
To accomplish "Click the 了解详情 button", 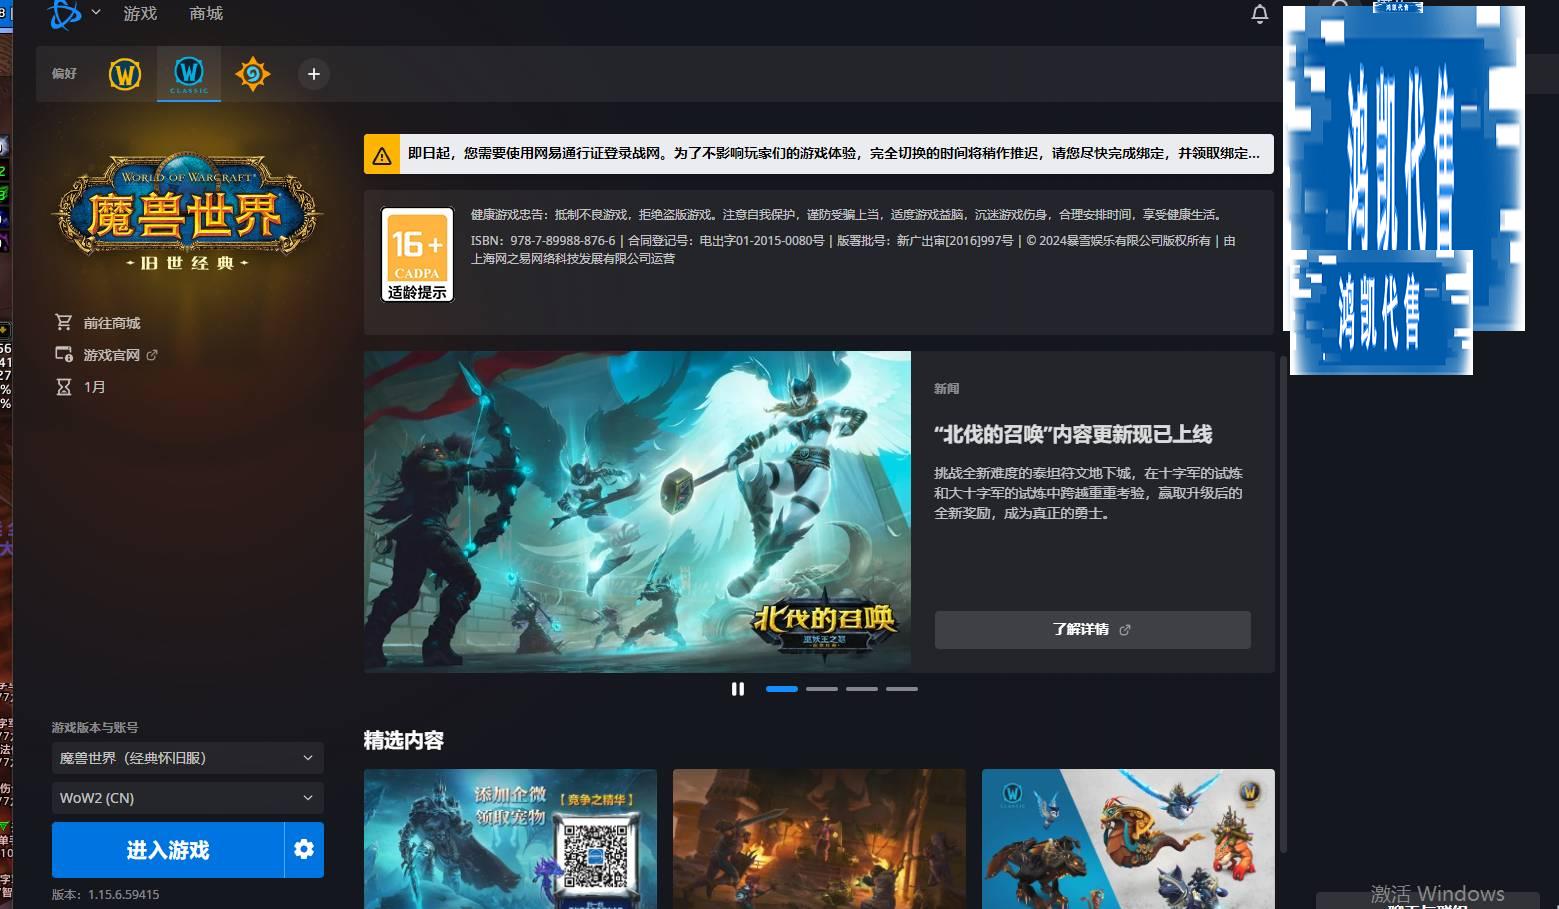I will (x=1092, y=630).
